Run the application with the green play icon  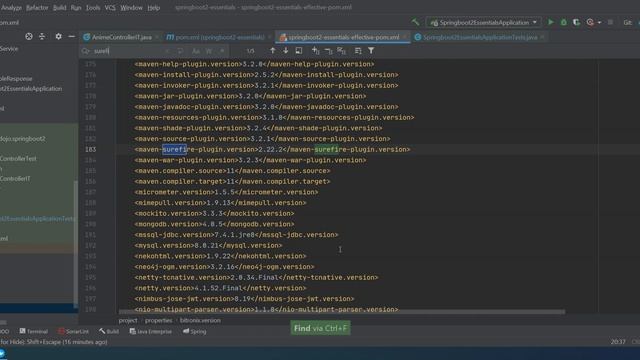[x=551, y=22]
